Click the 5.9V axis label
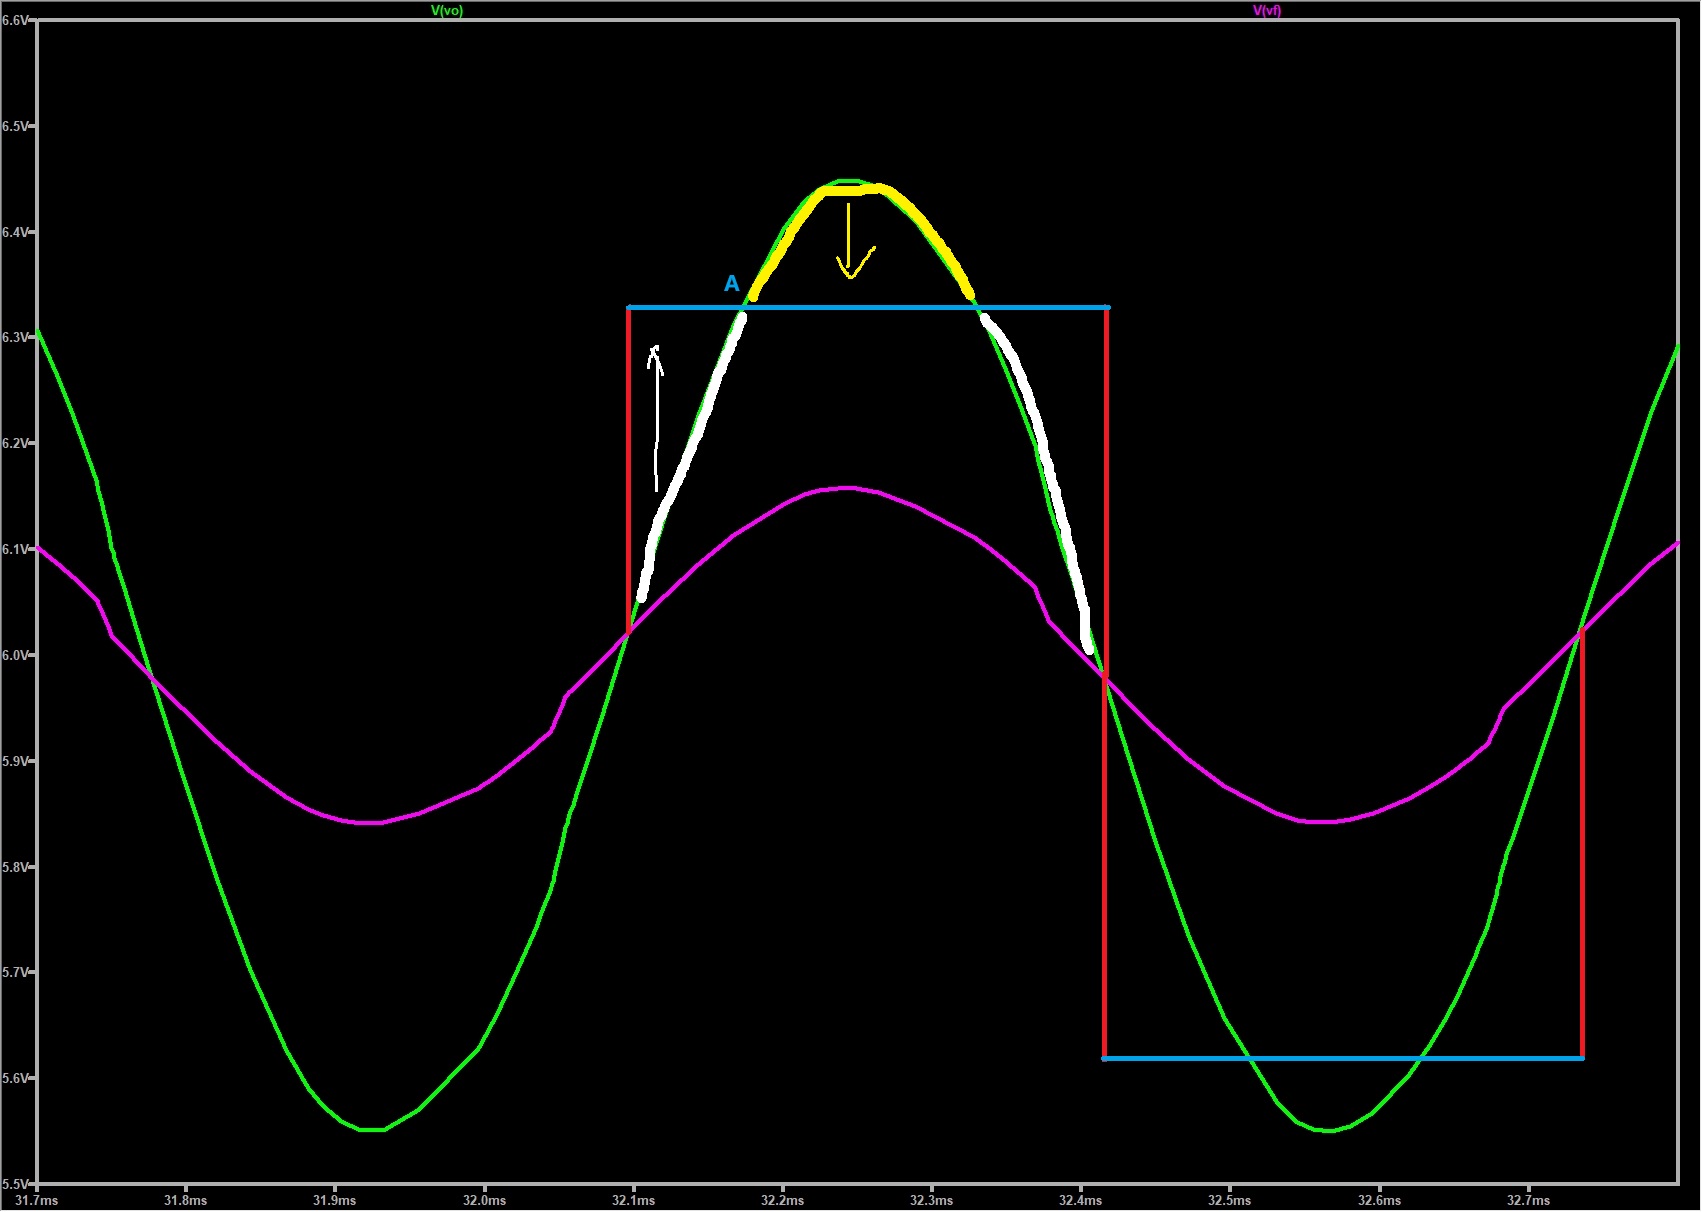The height and width of the screenshot is (1212, 1702). pyautogui.click(x=15, y=761)
